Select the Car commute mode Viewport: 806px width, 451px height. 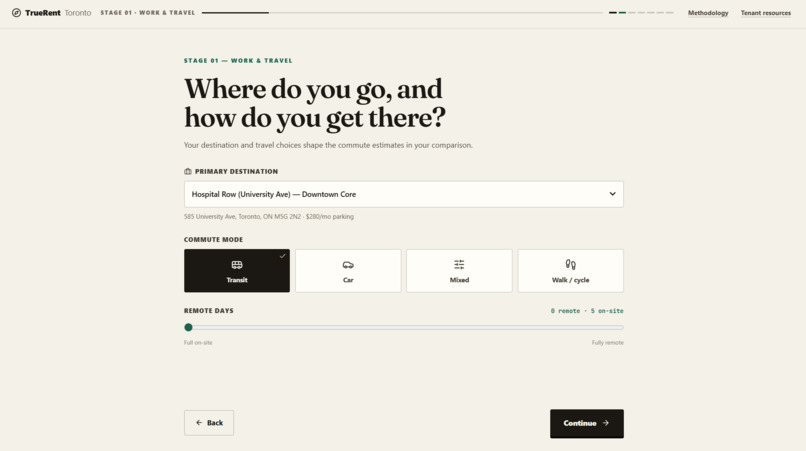[x=348, y=271]
